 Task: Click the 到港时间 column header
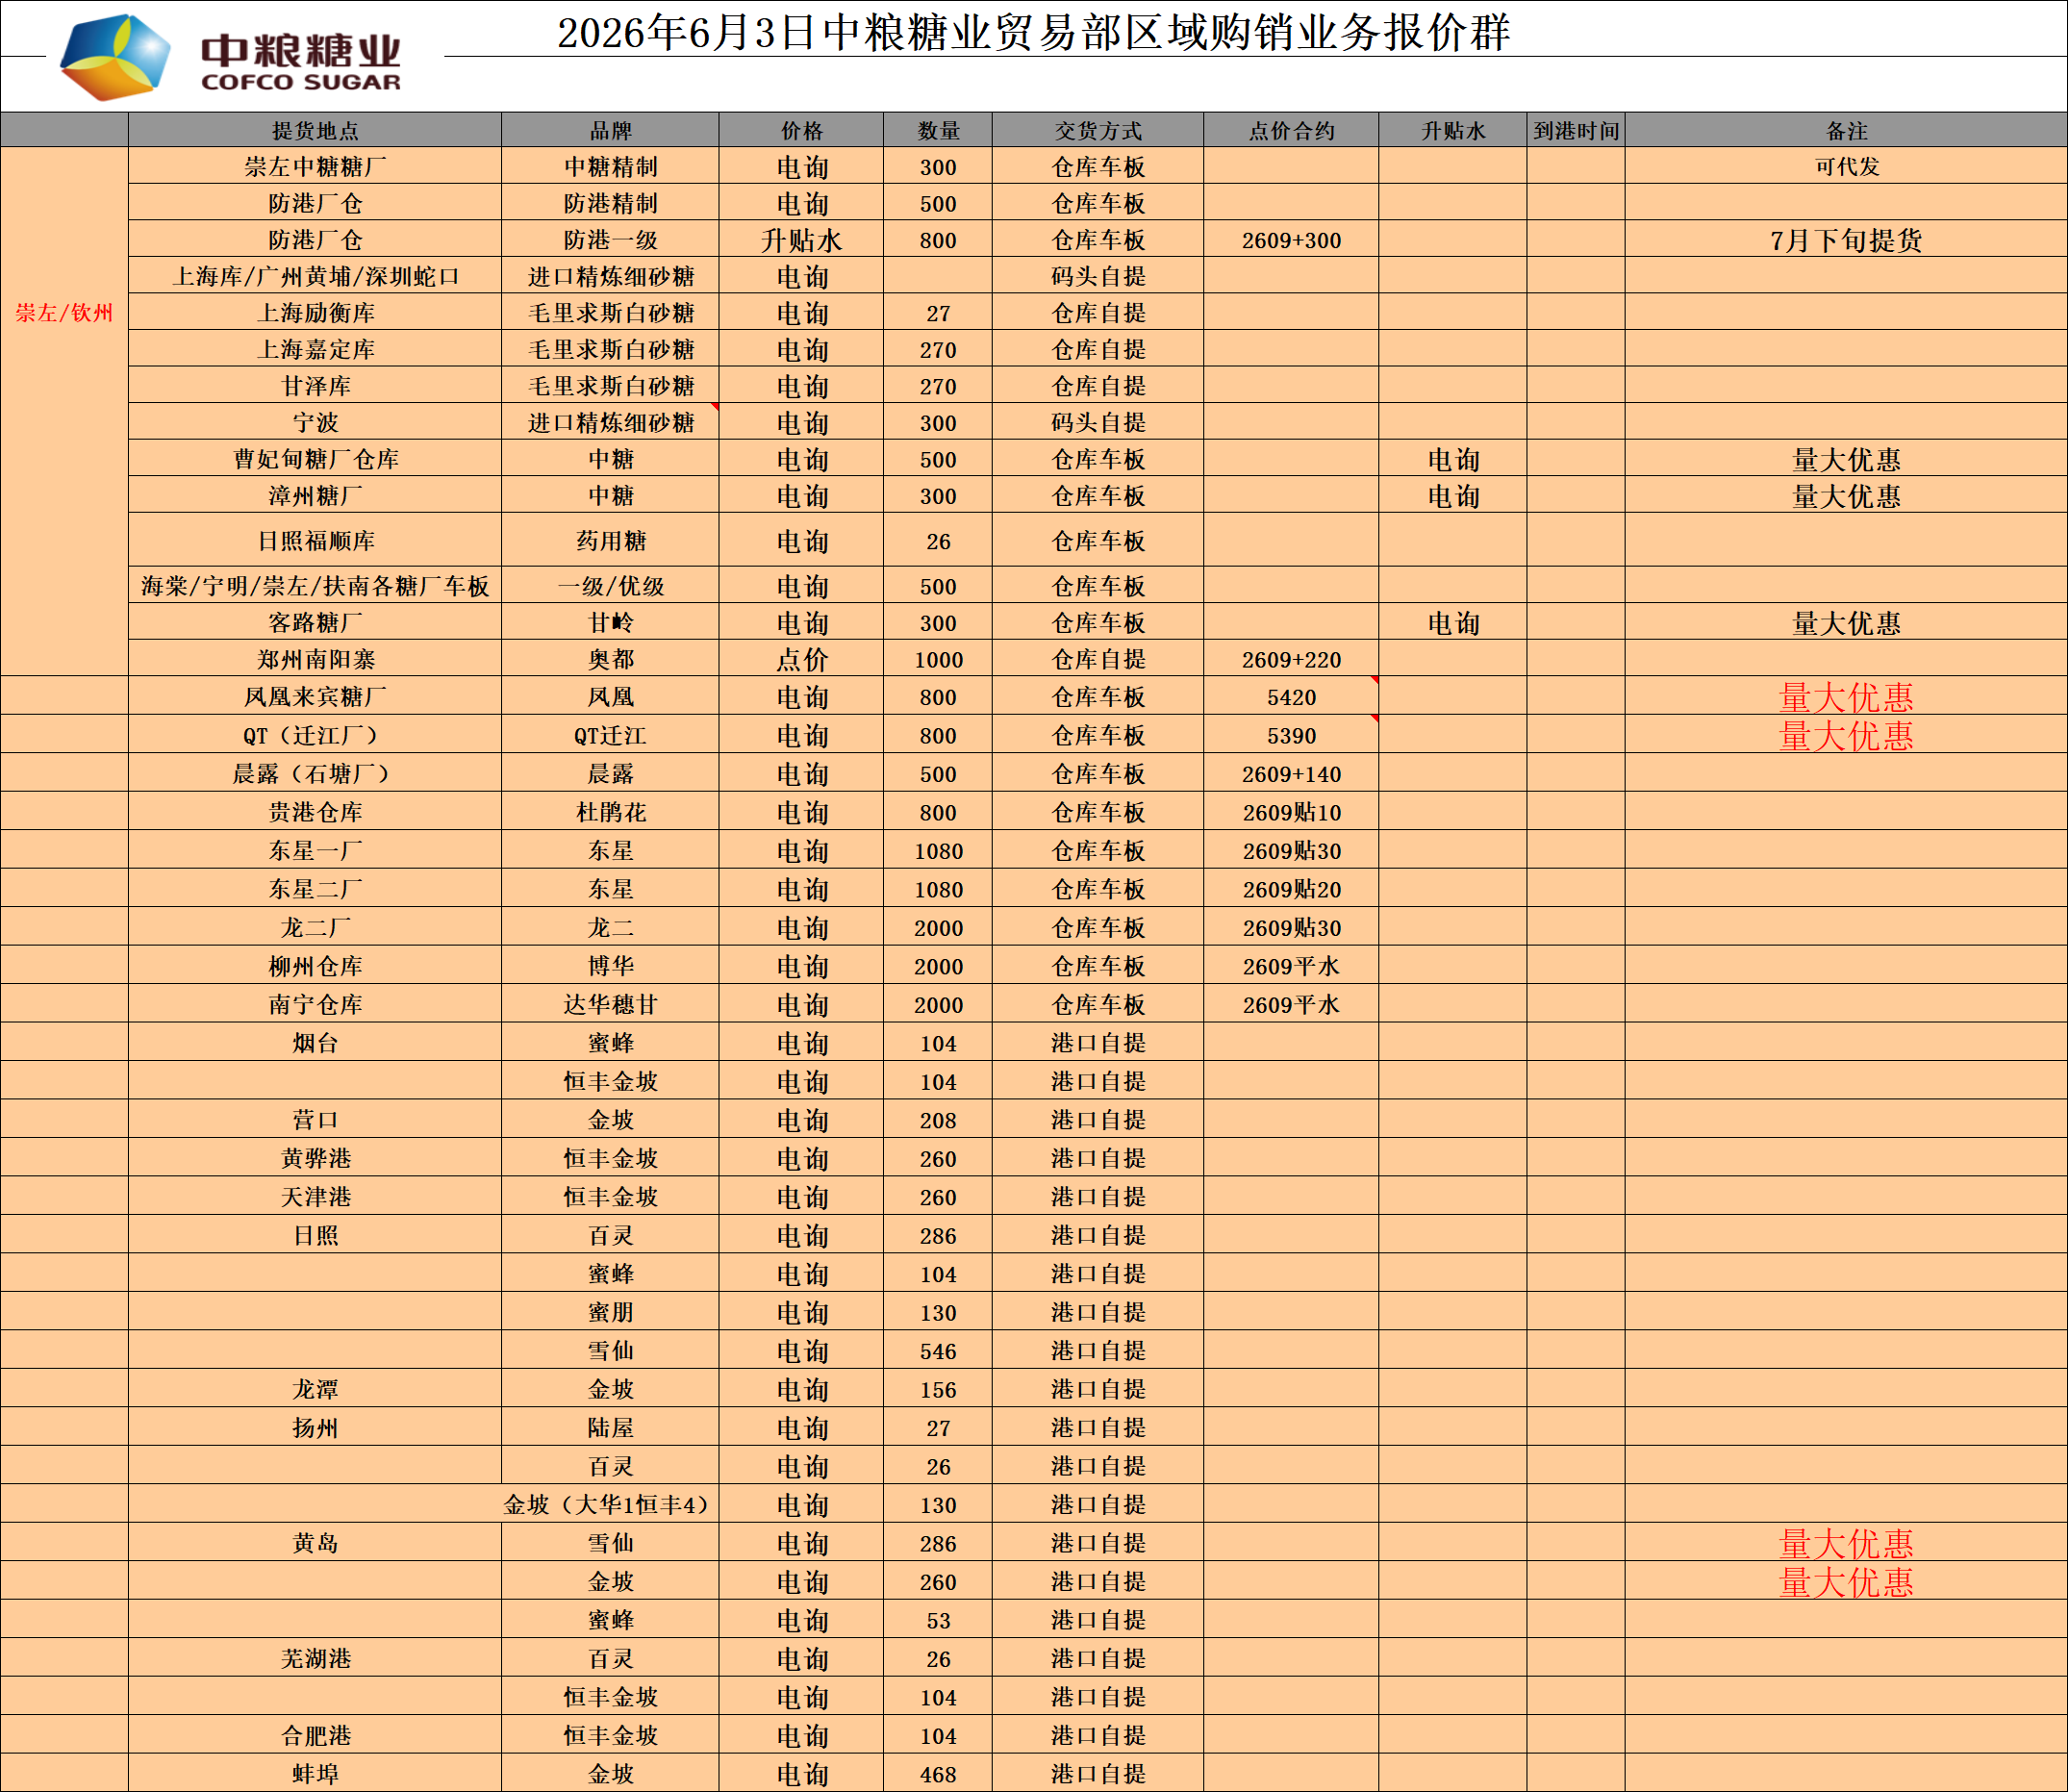[x=1576, y=131]
